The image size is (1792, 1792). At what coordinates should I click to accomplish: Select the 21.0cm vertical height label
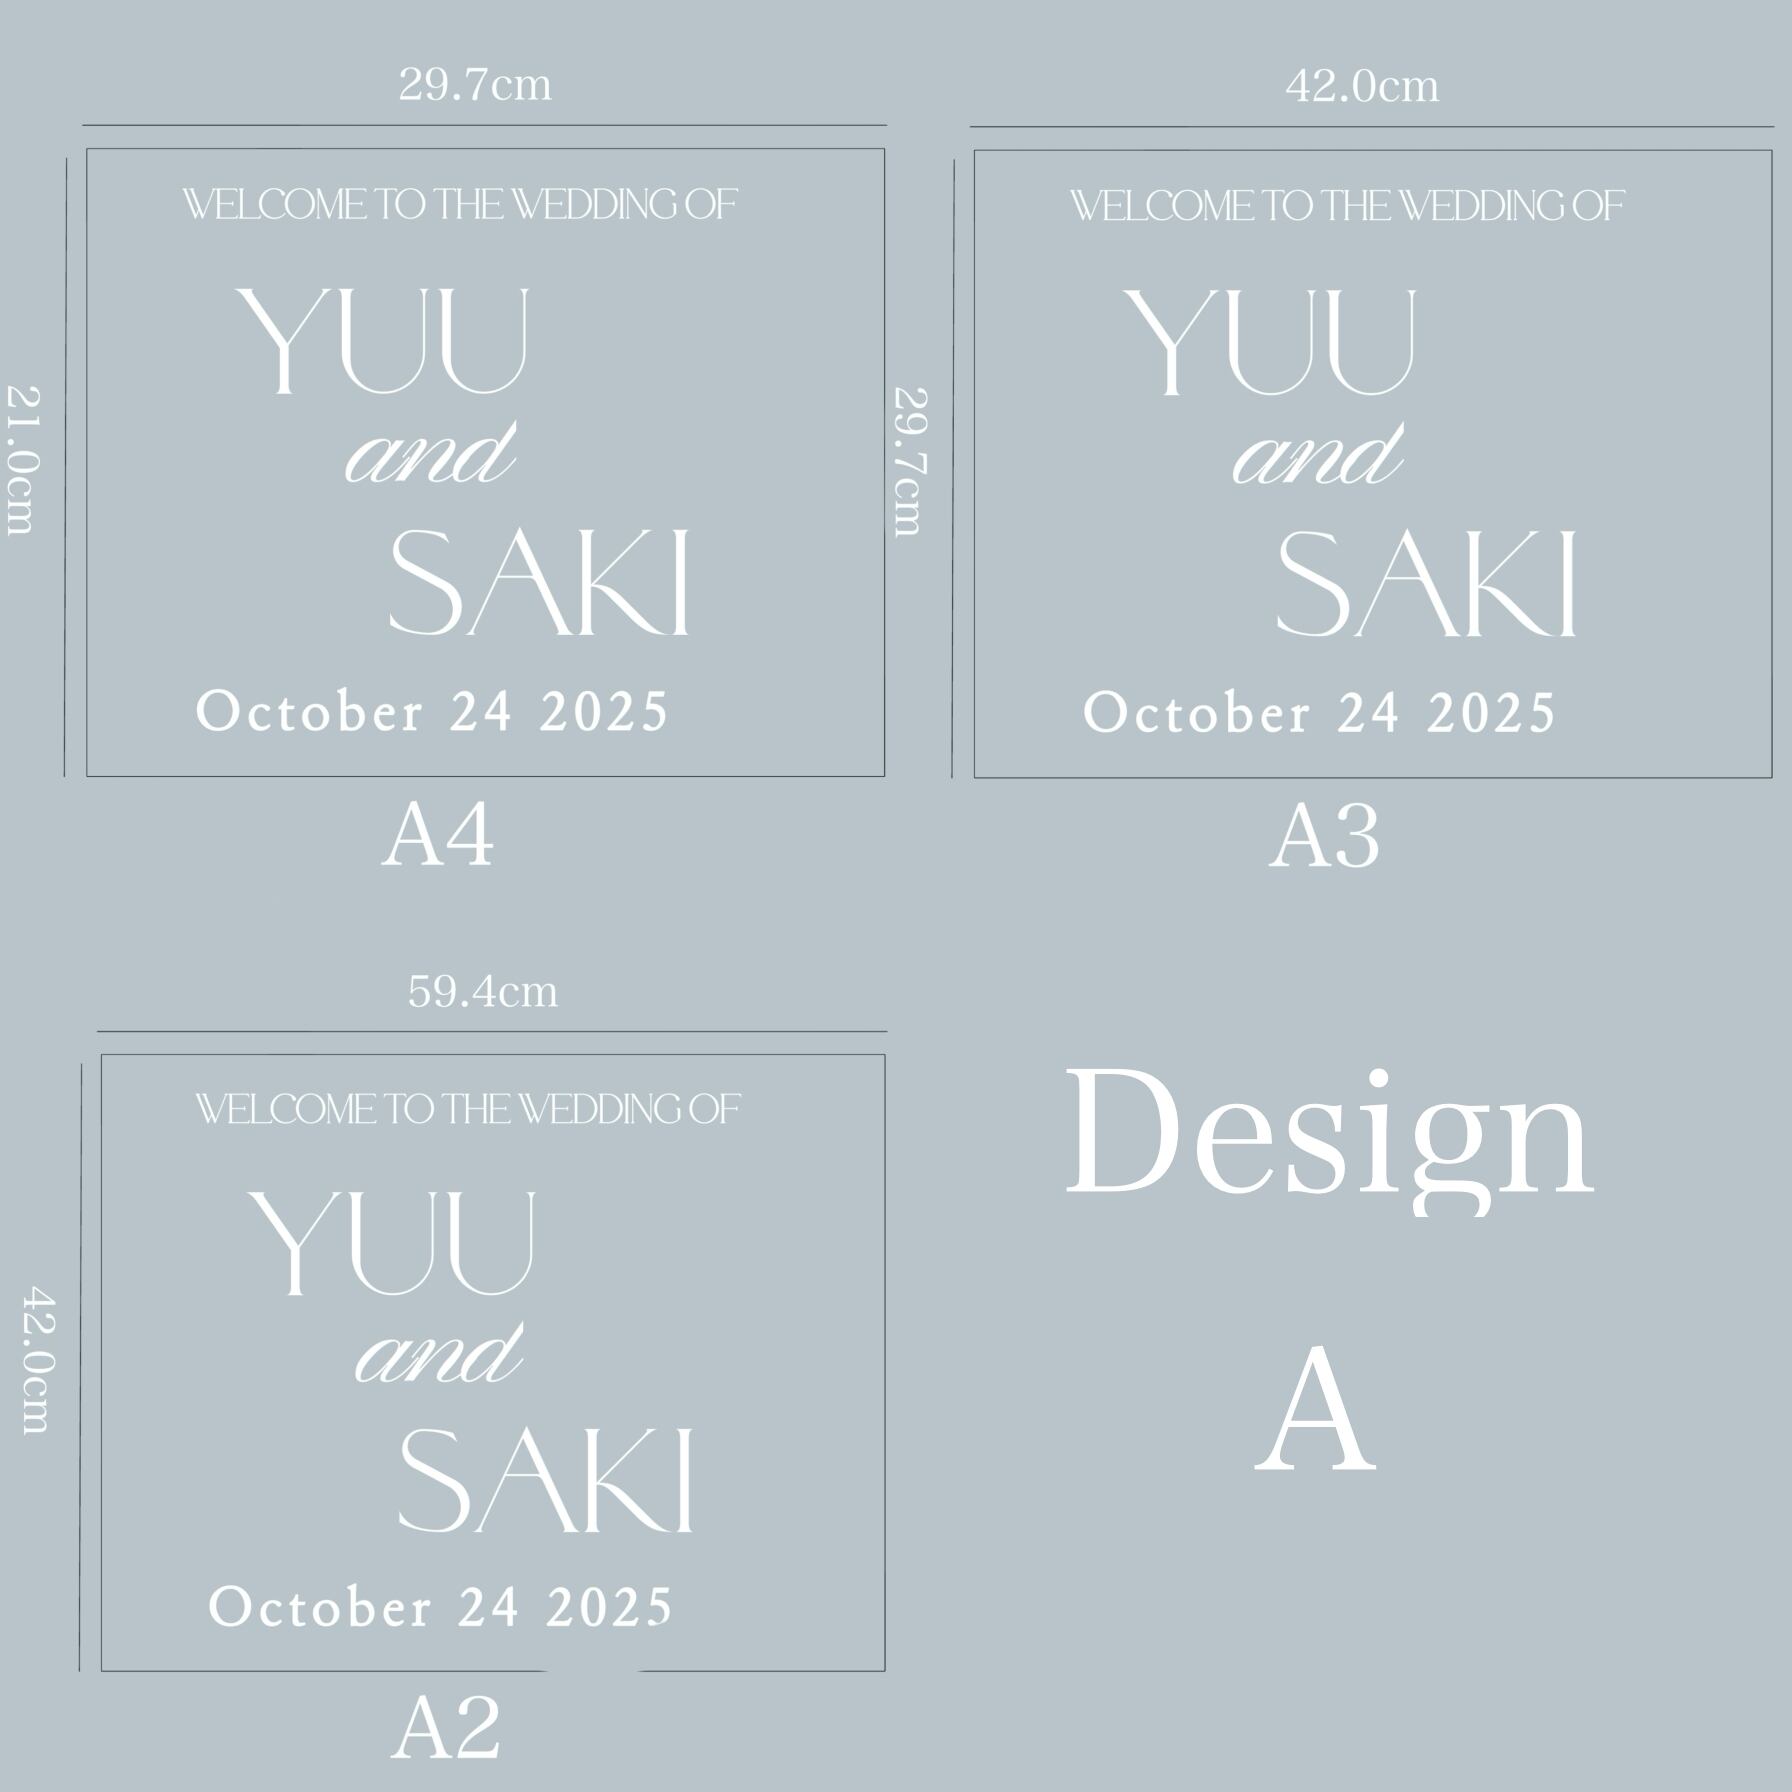[x=22, y=460]
